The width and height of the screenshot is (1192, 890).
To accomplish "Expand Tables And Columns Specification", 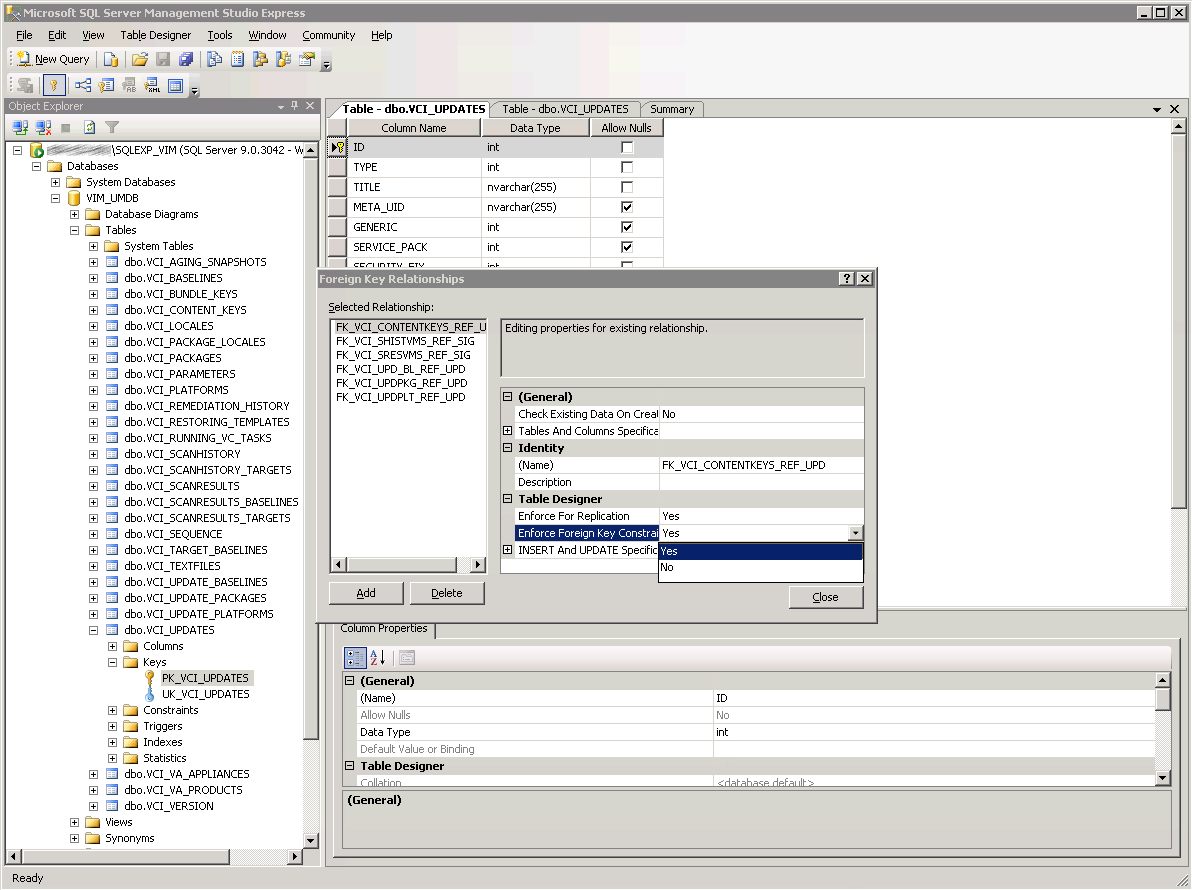I will (508, 431).
